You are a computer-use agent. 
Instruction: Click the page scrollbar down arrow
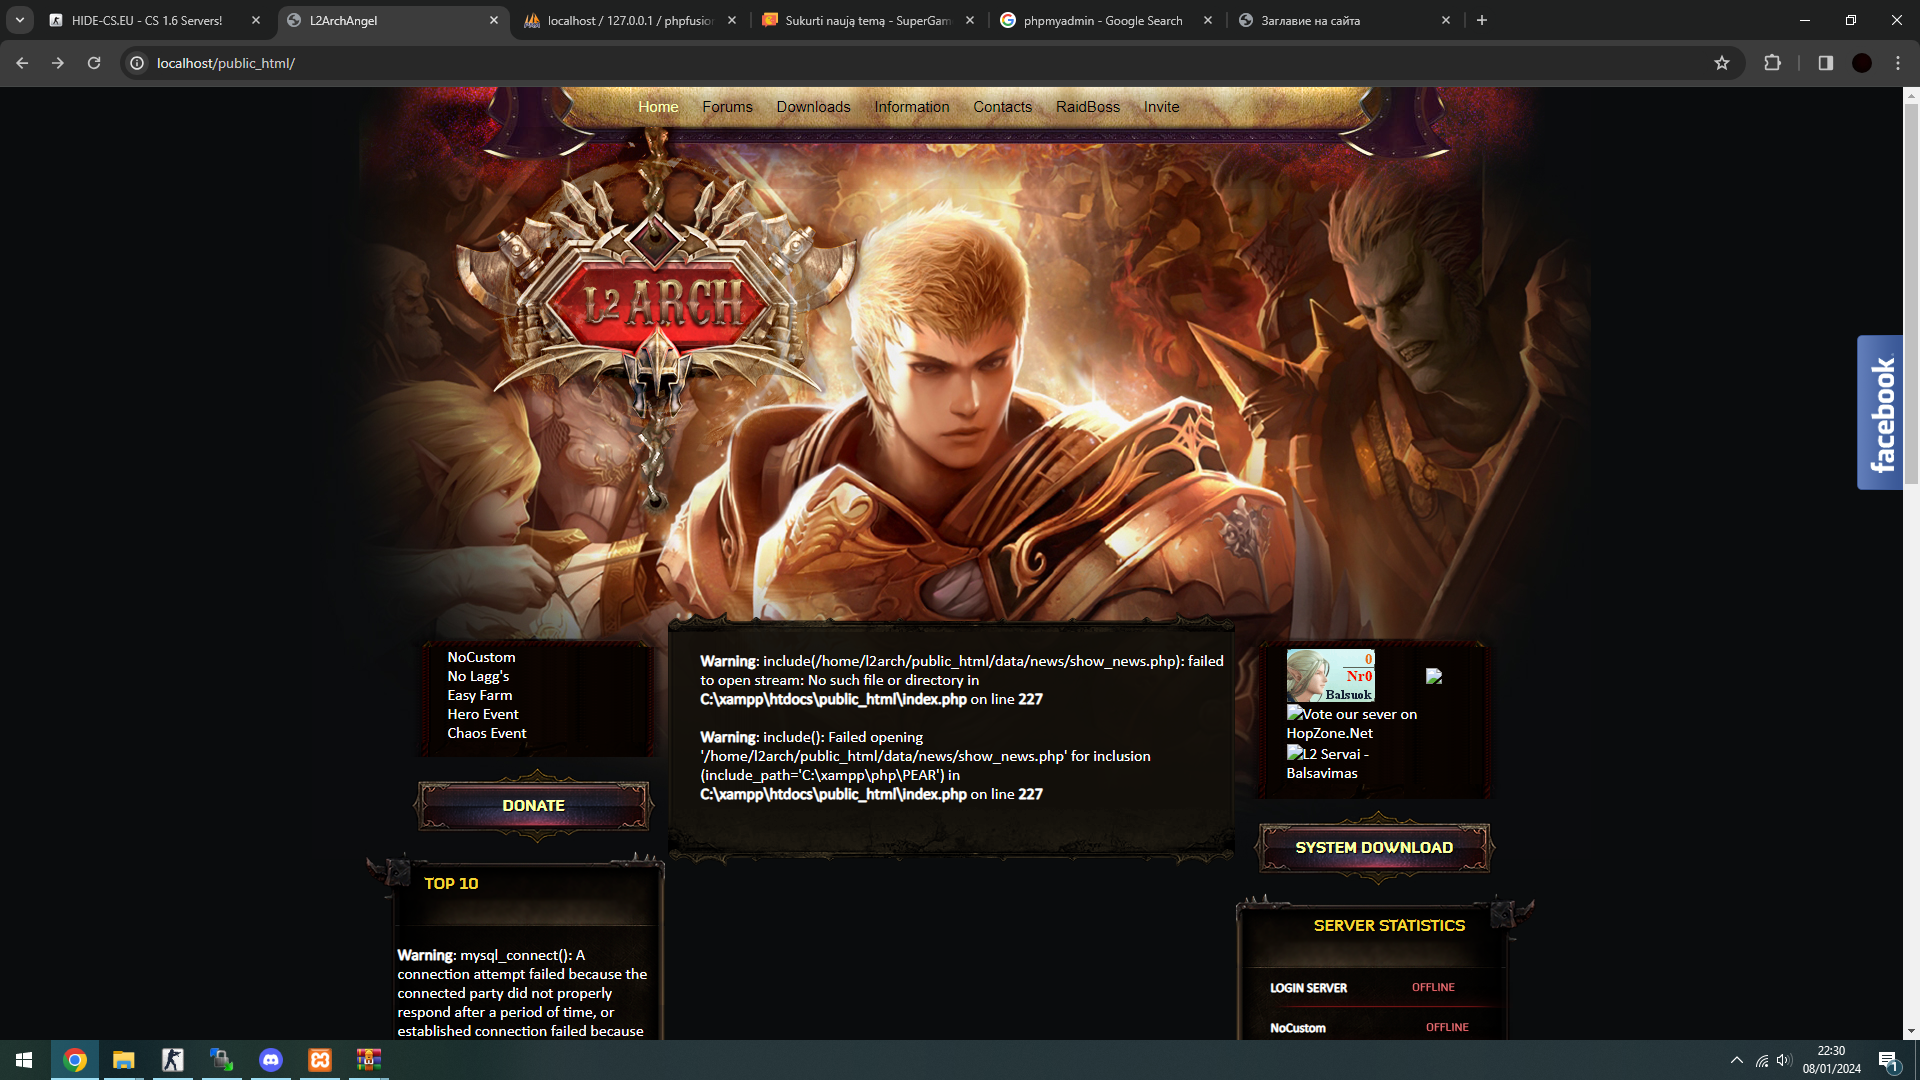point(1911,1031)
